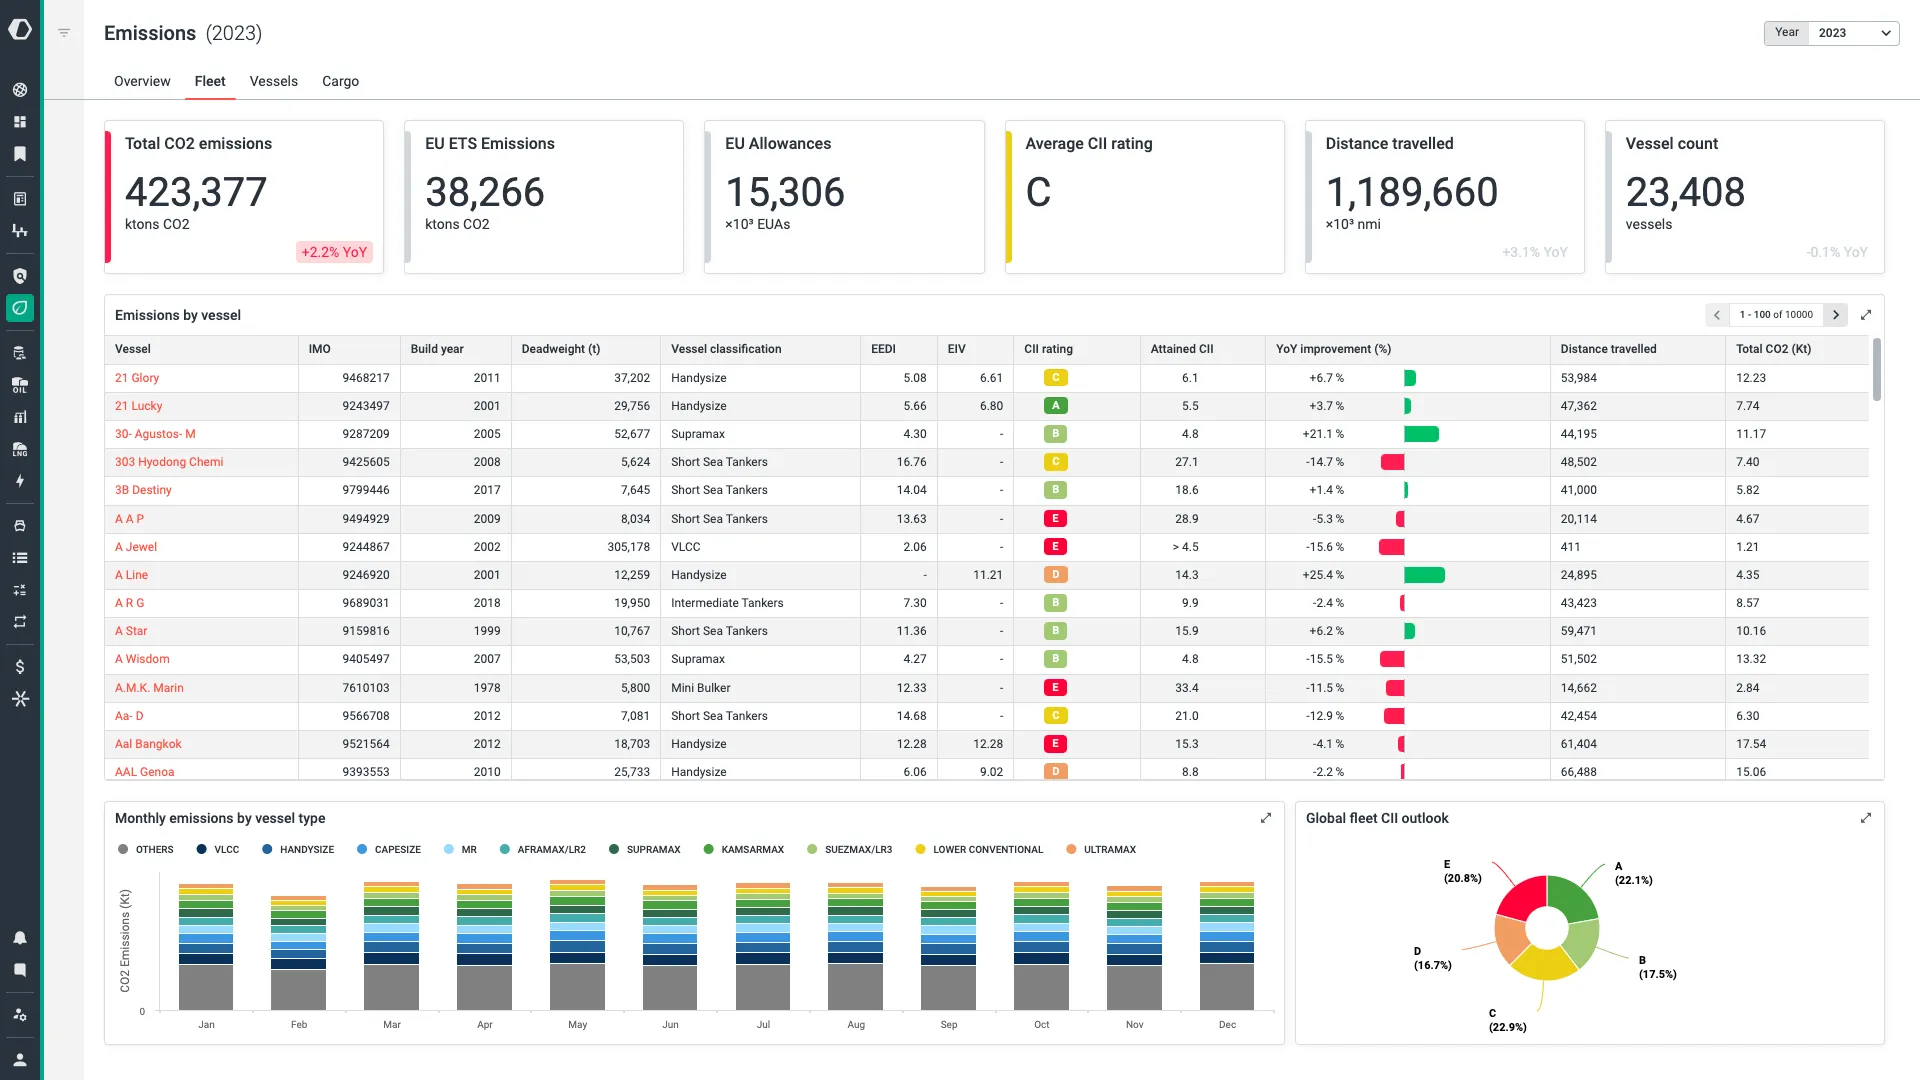Viewport: 1920px width, 1080px height.
Task: Open the dashboard grid icon in the sidebar
Action: coord(20,121)
